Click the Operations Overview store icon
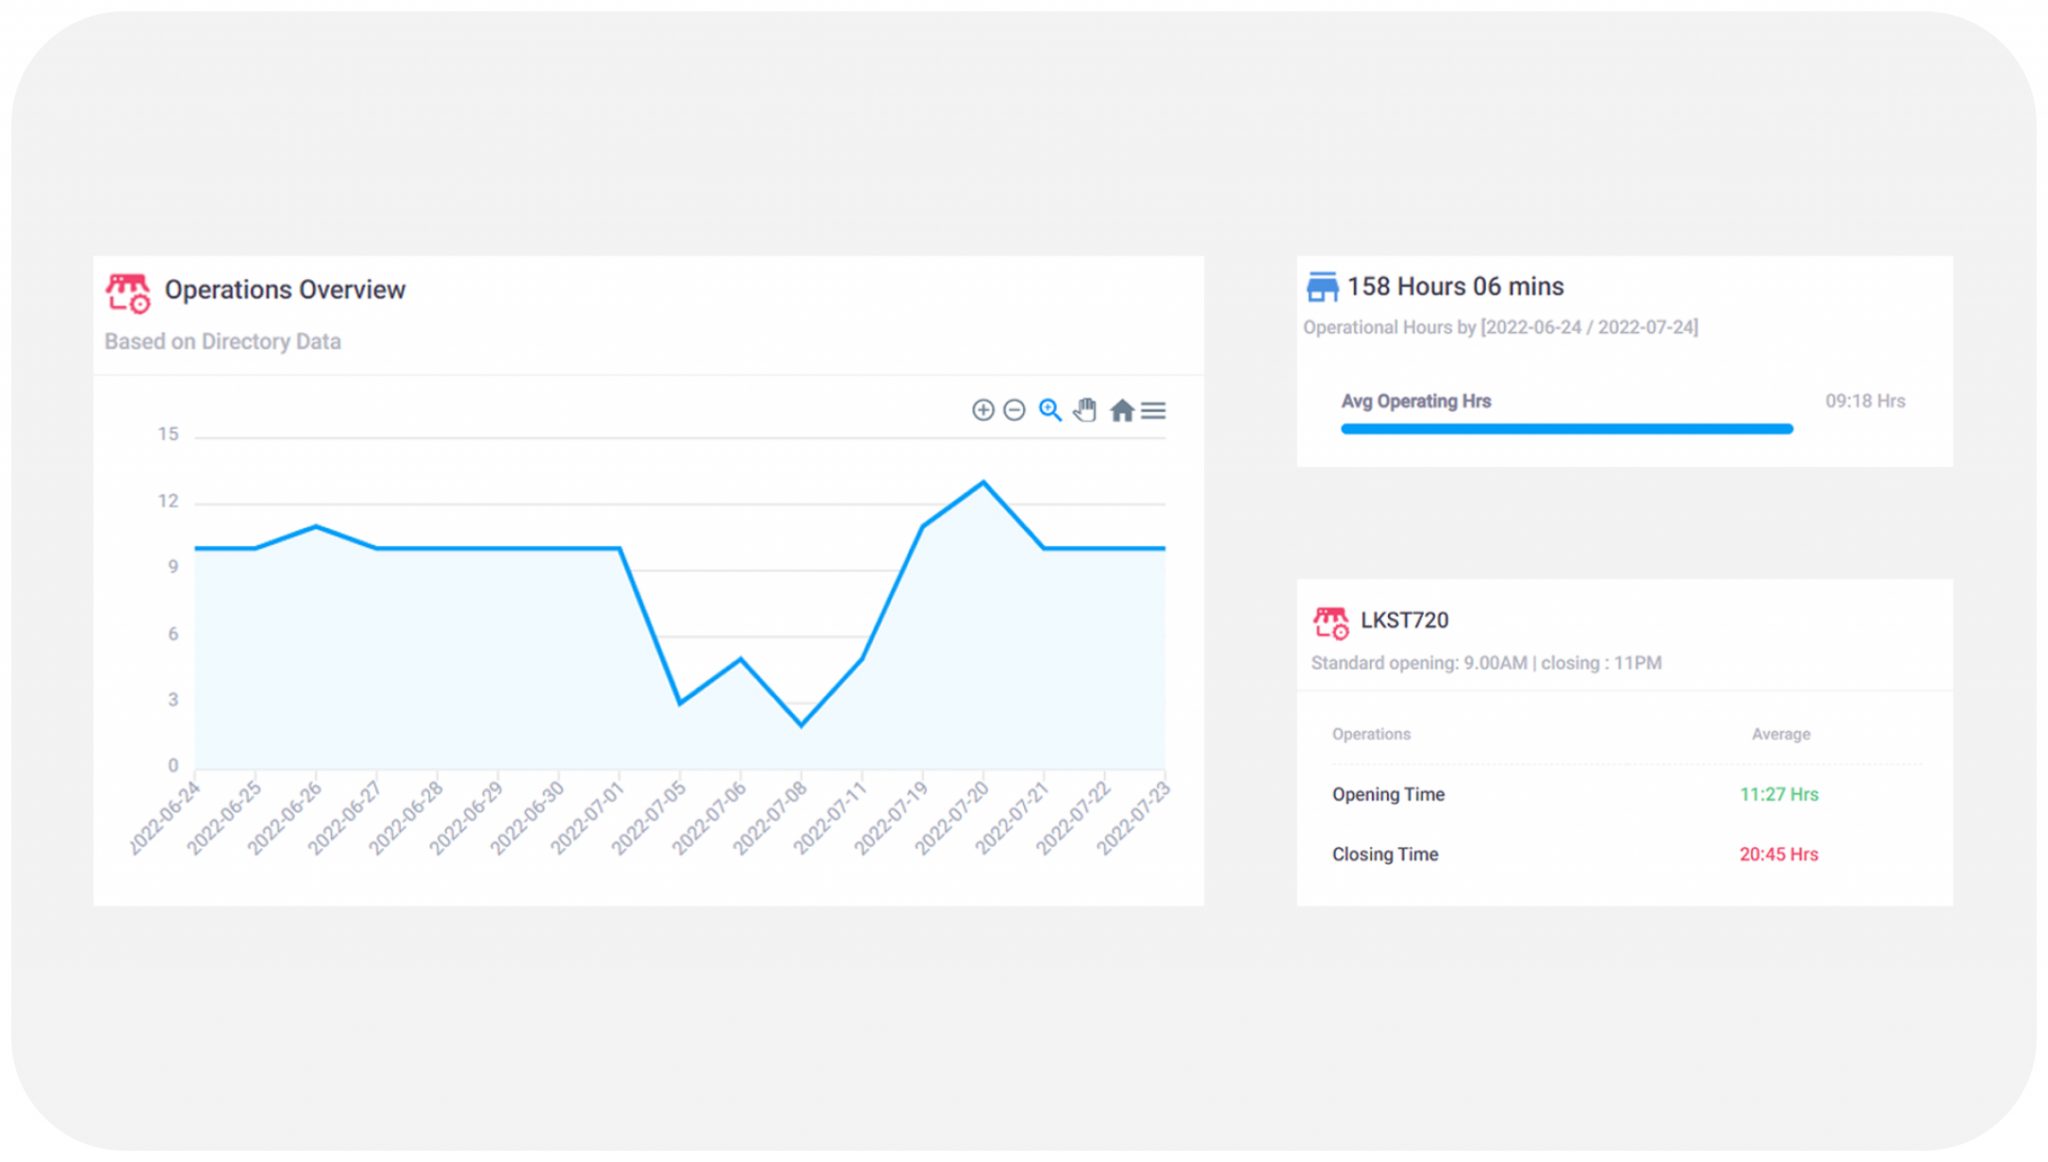Image resolution: width=2048 pixels, height=1162 pixels. [x=128, y=292]
